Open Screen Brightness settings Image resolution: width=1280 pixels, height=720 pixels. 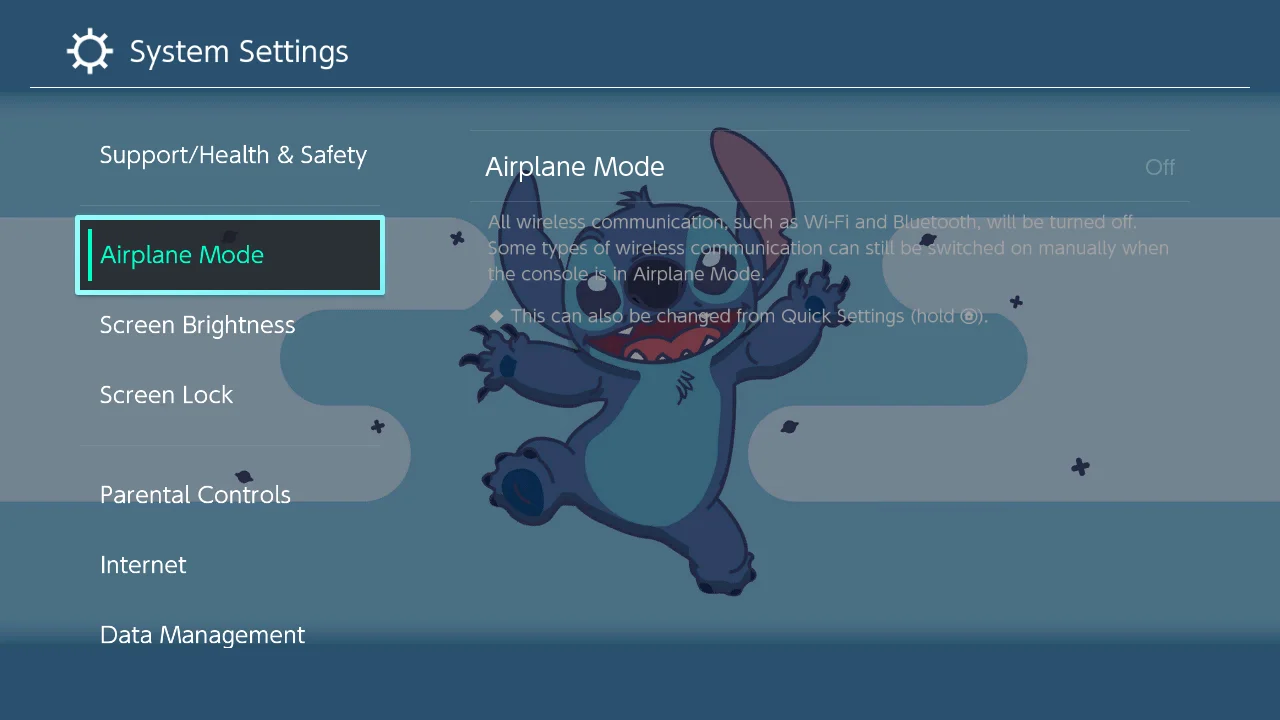pos(197,325)
